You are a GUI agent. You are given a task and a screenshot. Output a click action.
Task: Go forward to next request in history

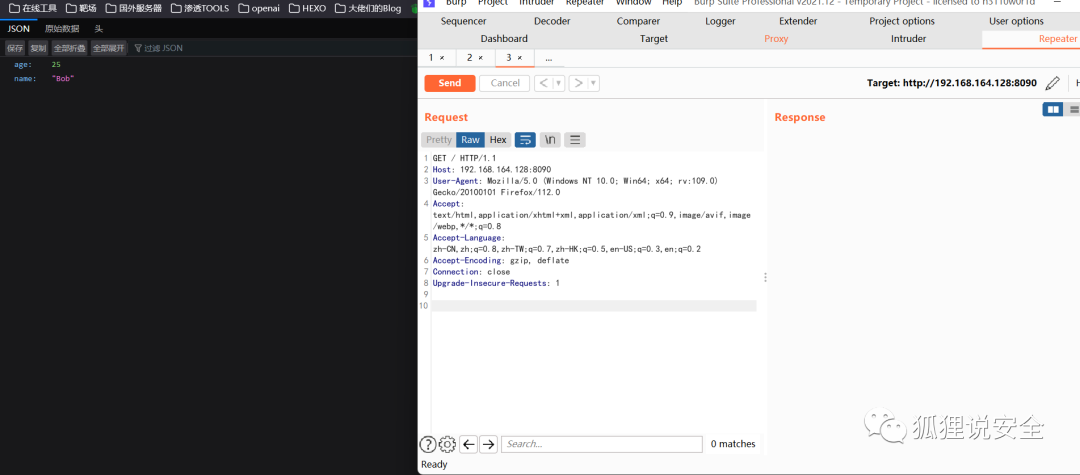(579, 83)
